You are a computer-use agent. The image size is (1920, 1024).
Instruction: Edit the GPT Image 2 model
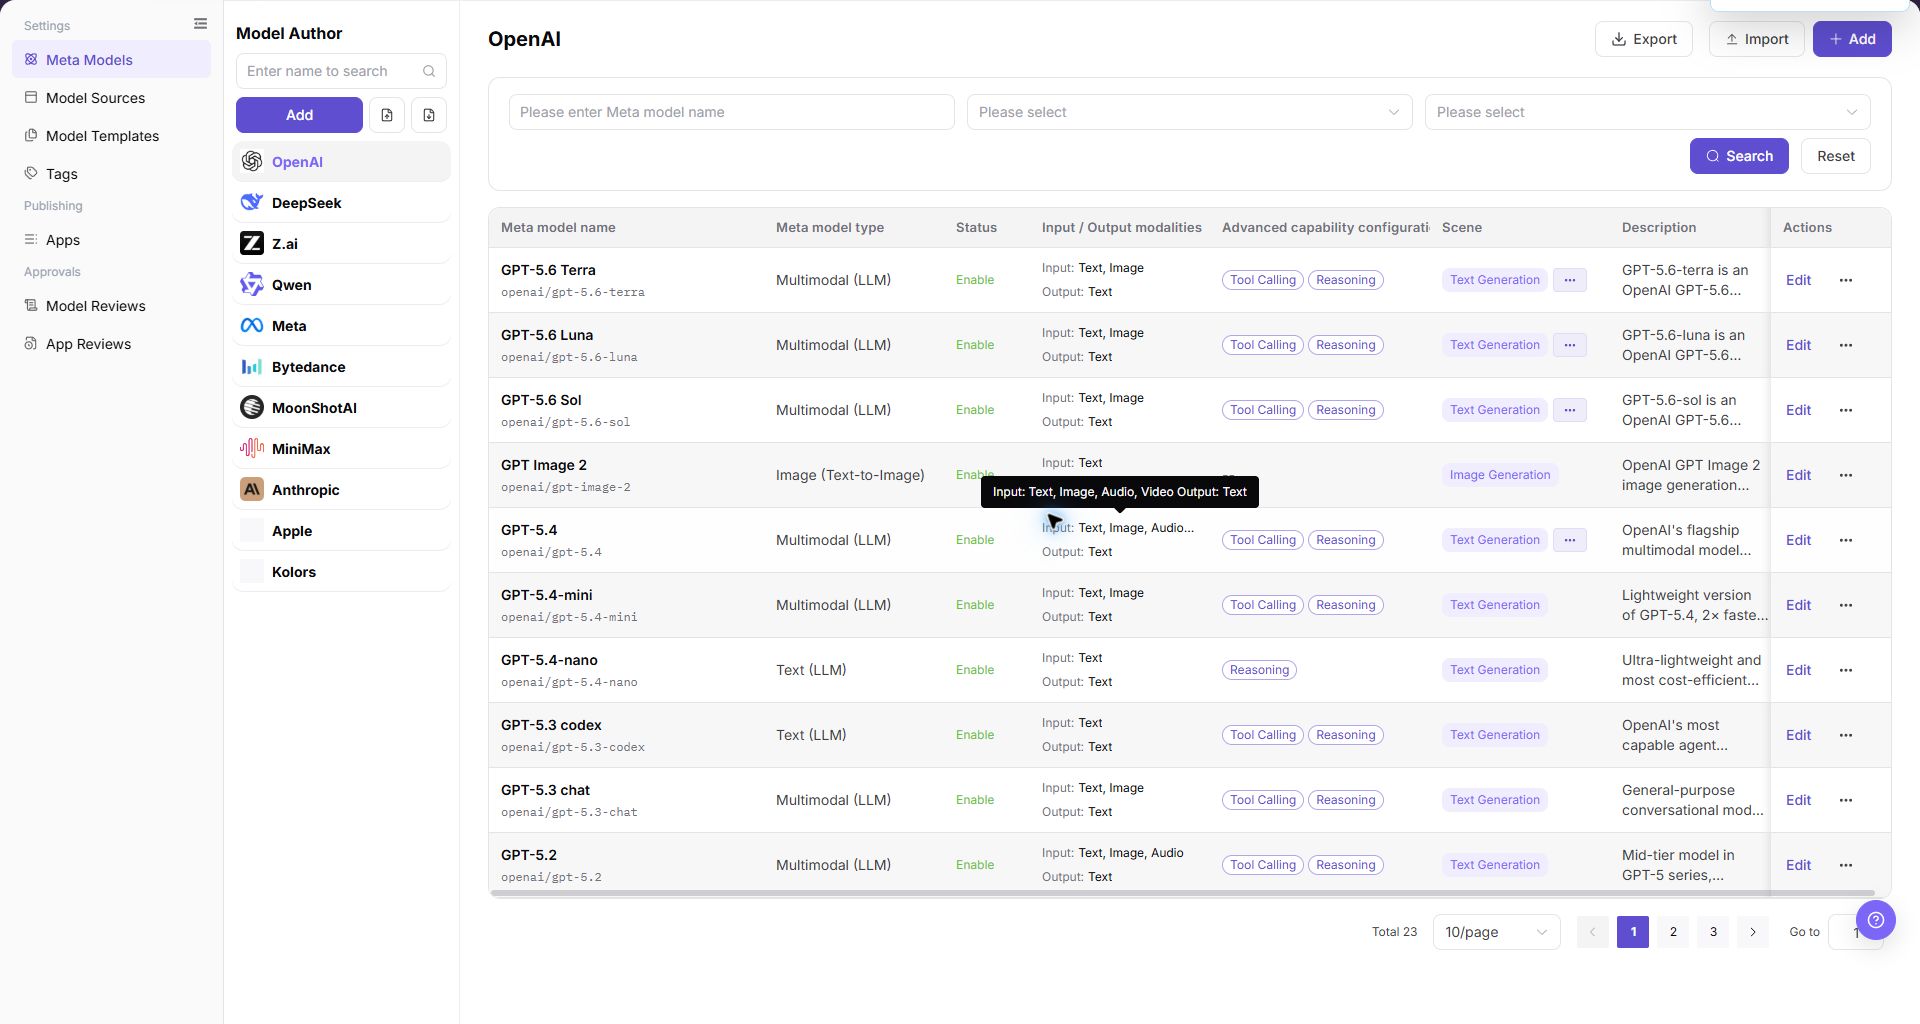[1798, 475]
